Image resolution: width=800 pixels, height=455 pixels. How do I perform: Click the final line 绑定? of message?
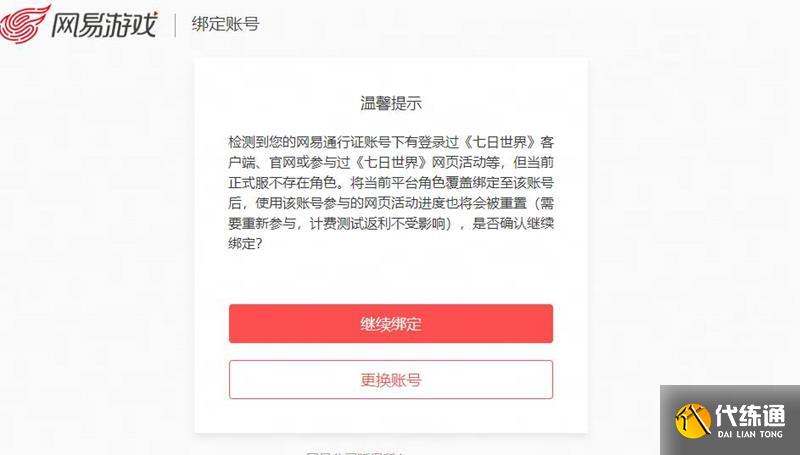click(245, 244)
